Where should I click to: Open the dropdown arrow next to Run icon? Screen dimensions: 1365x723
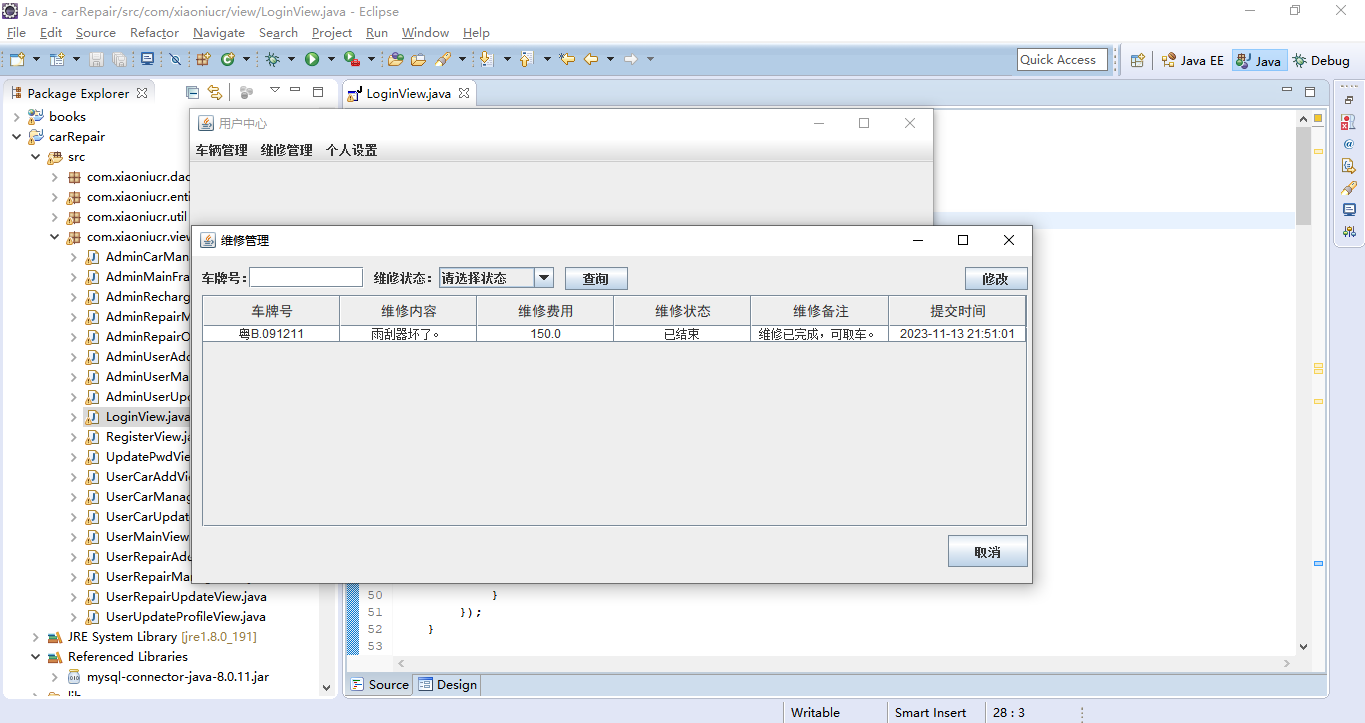pyautogui.click(x=332, y=59)
